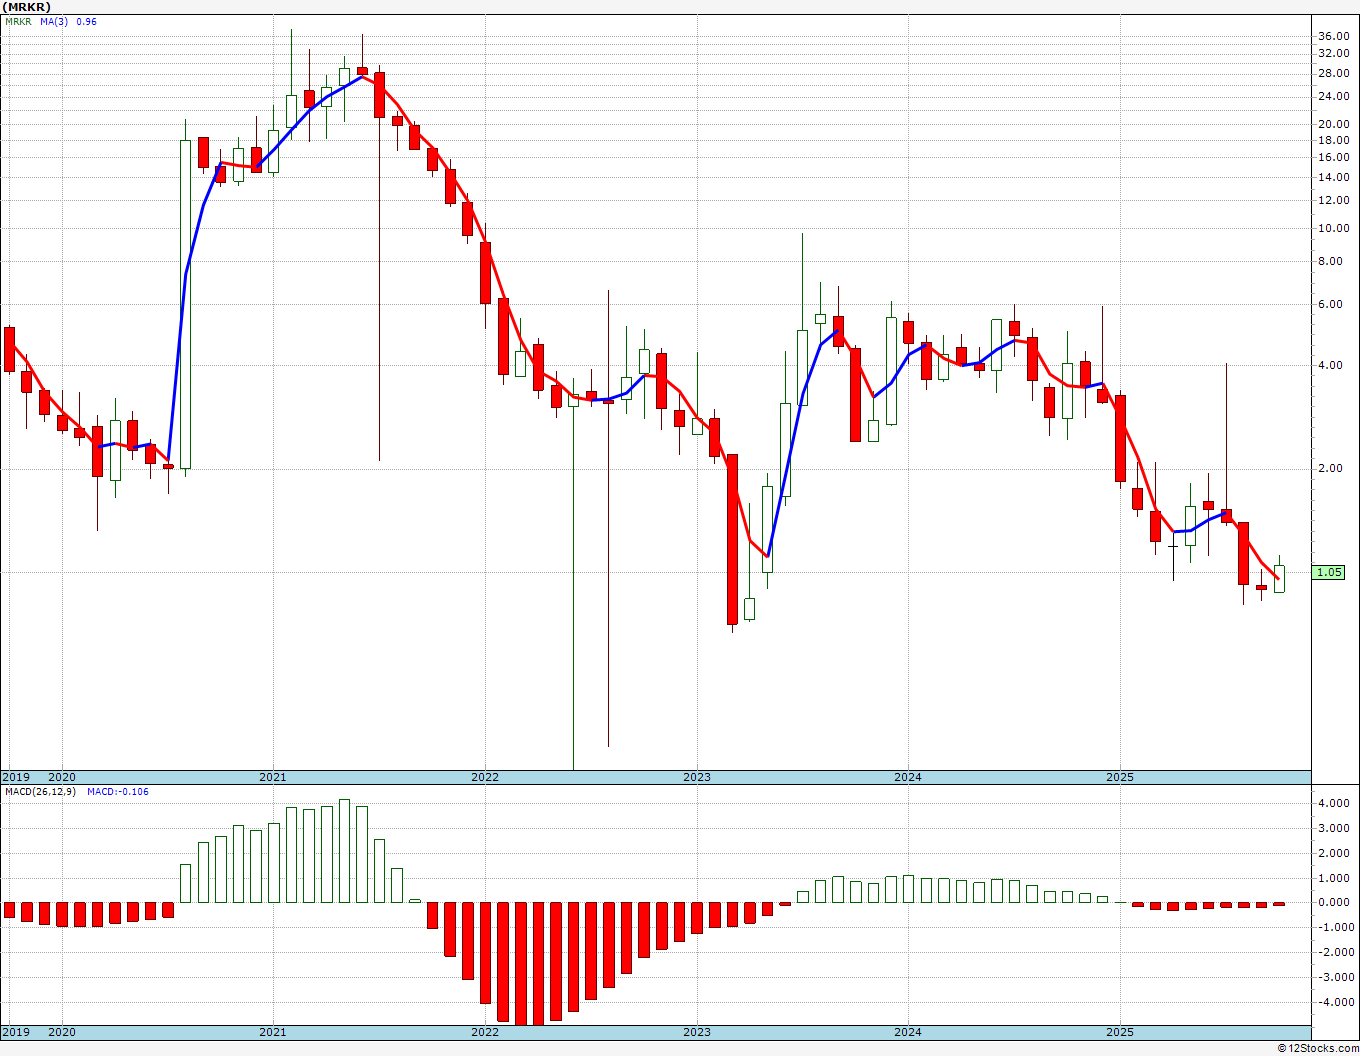Click the MRKR ticker title at top

point(27,7)
